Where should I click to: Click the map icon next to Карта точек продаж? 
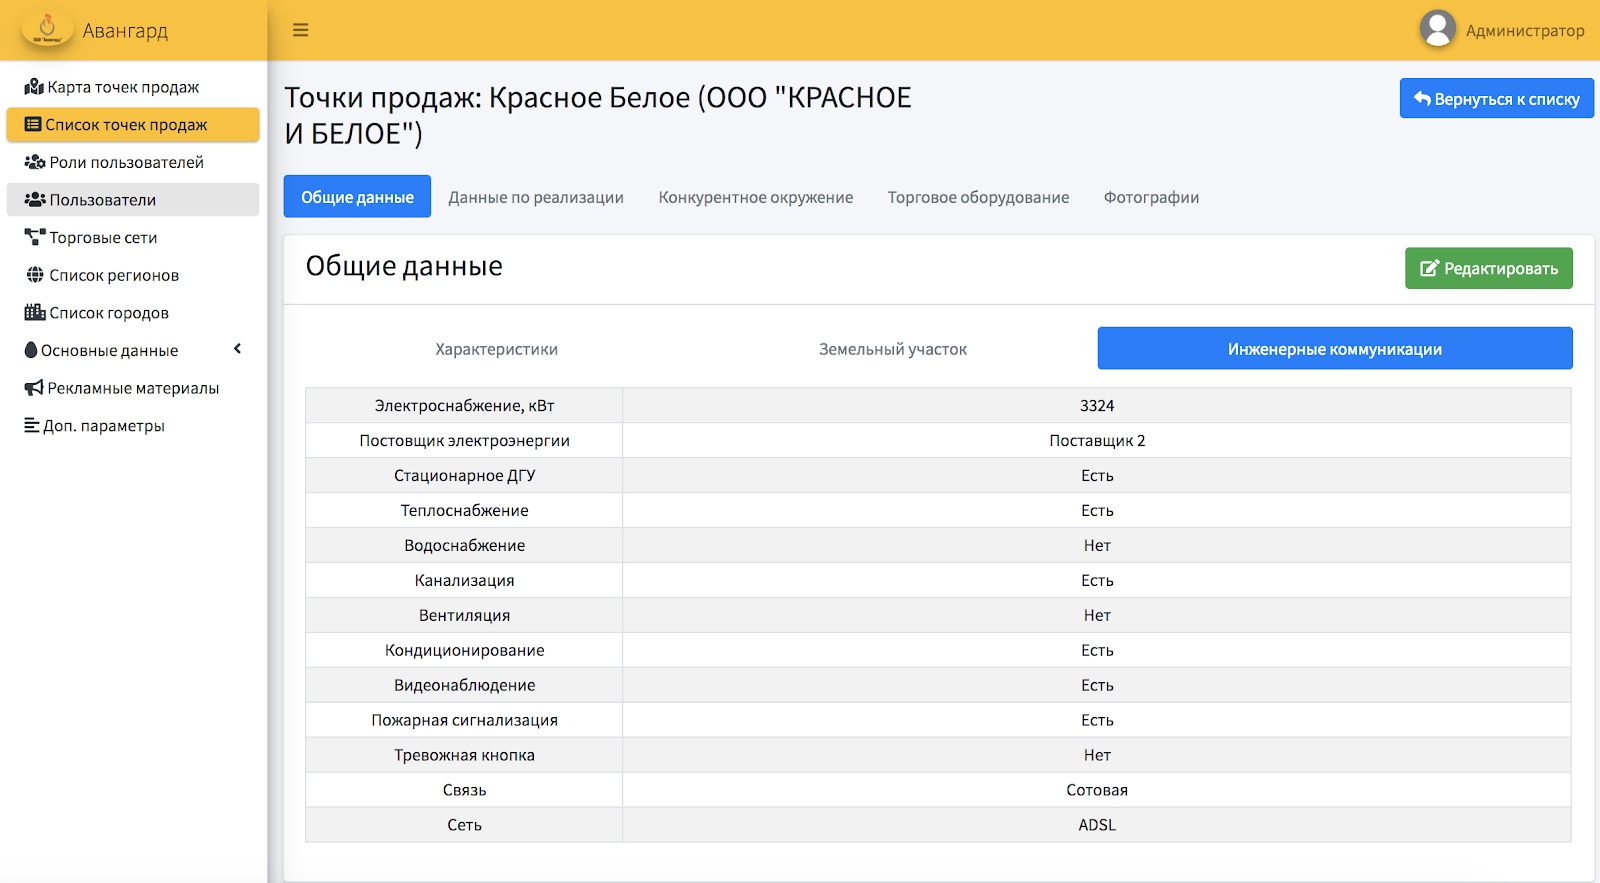34,87
